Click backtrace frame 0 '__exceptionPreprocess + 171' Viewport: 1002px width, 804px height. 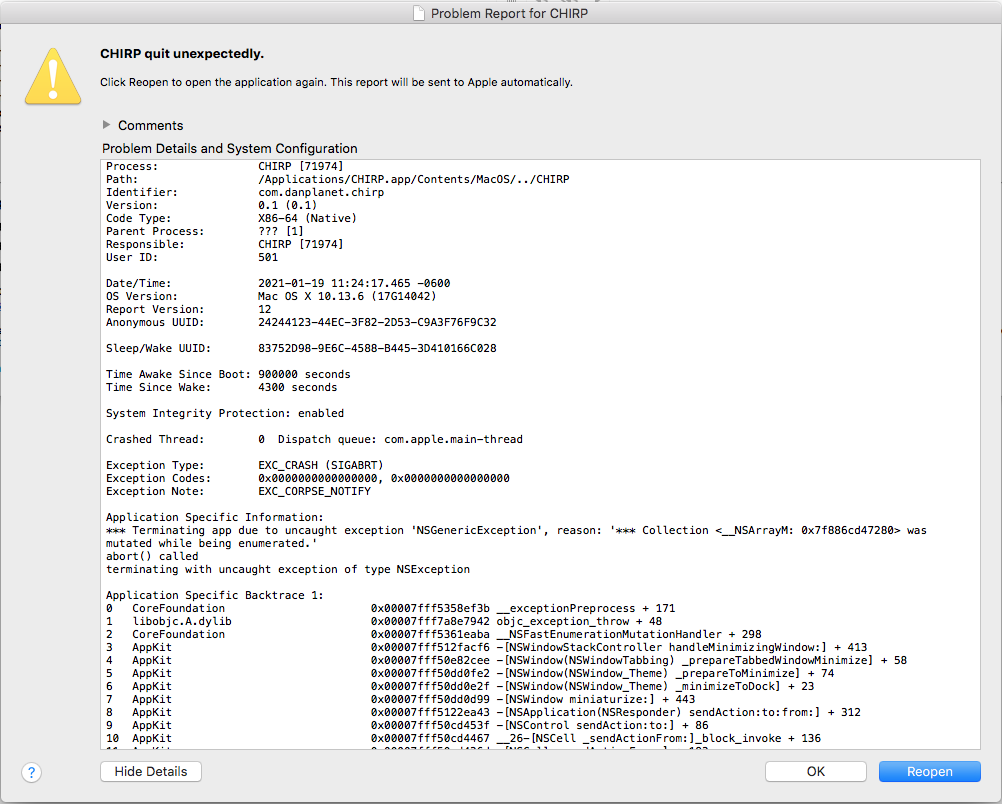point(587,608)
